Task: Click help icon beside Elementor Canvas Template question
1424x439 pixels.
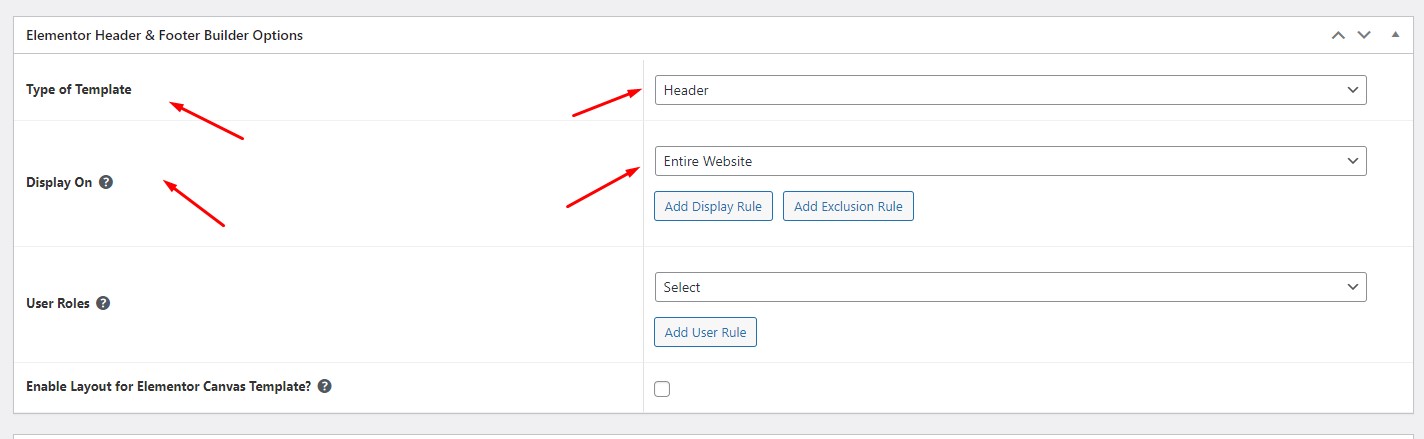Action: click(x=324, y=386)
